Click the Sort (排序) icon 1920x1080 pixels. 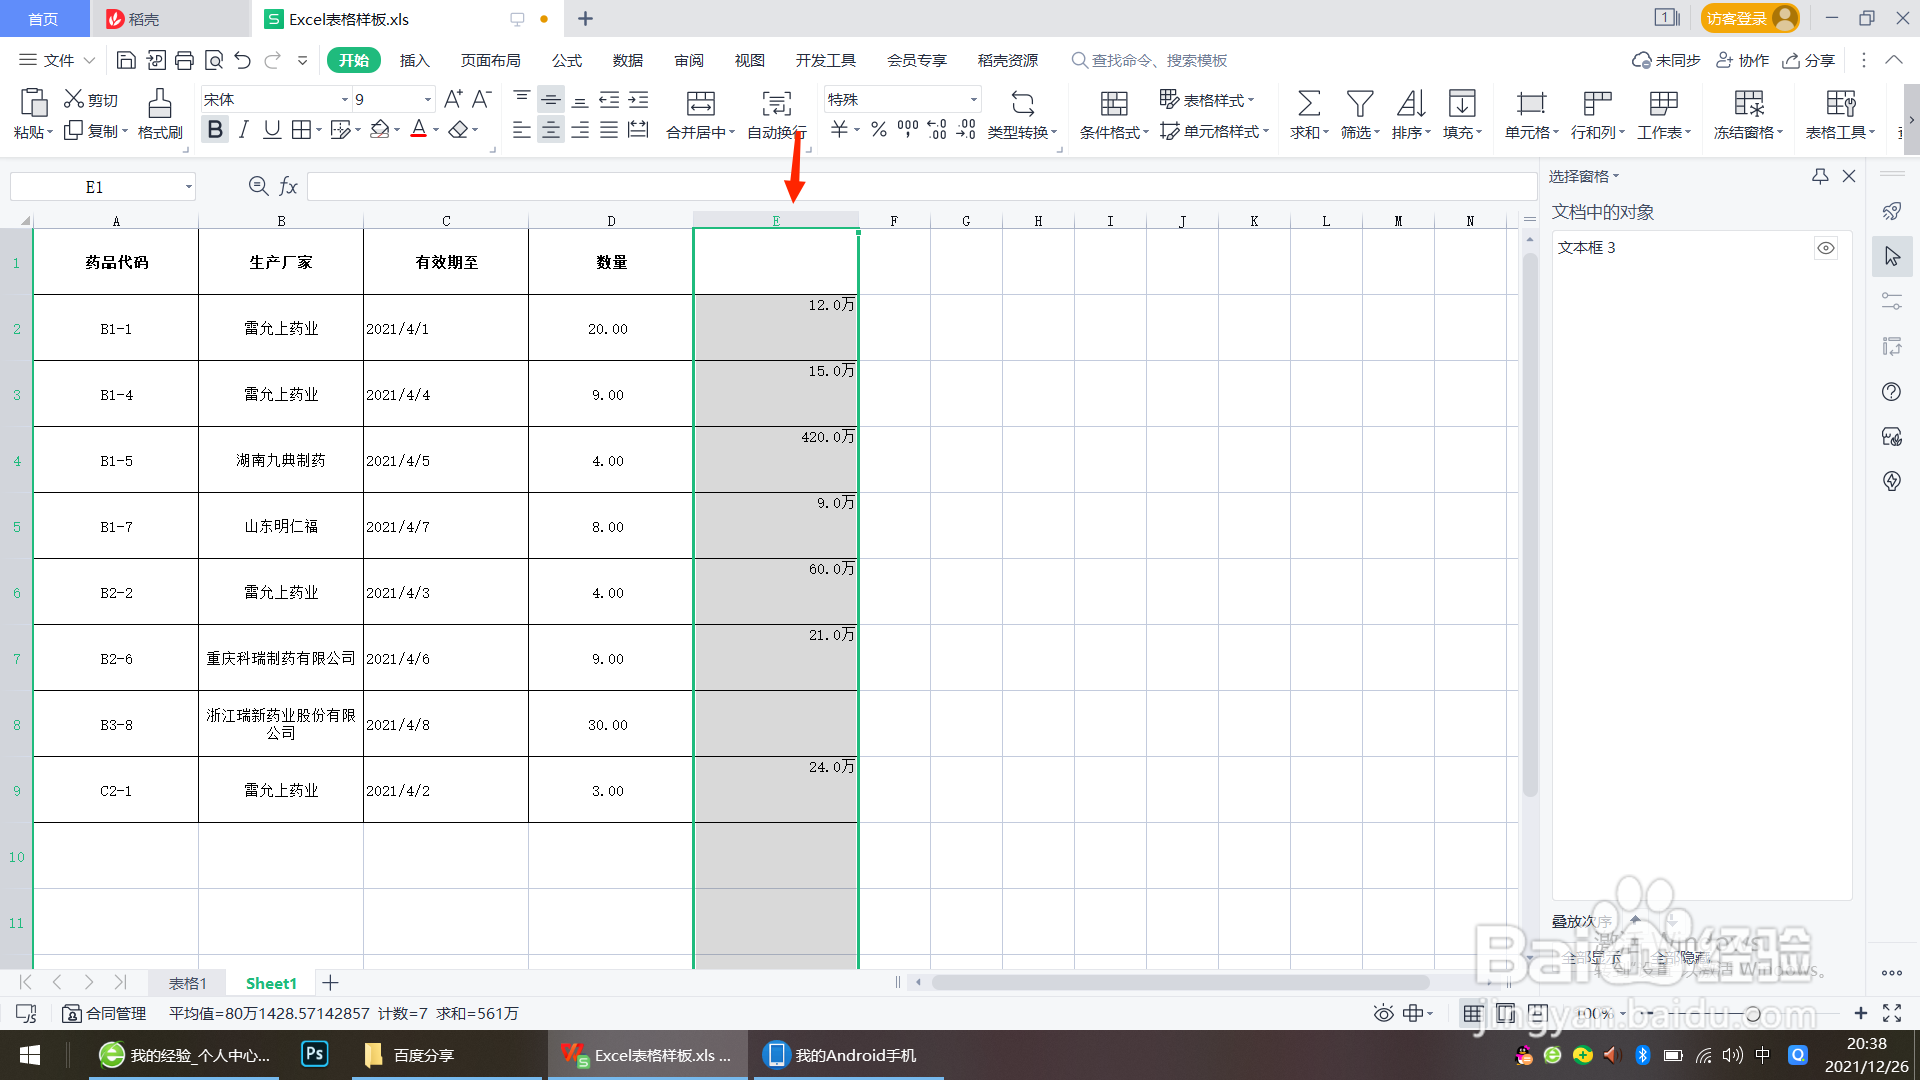pos(1410,104)
